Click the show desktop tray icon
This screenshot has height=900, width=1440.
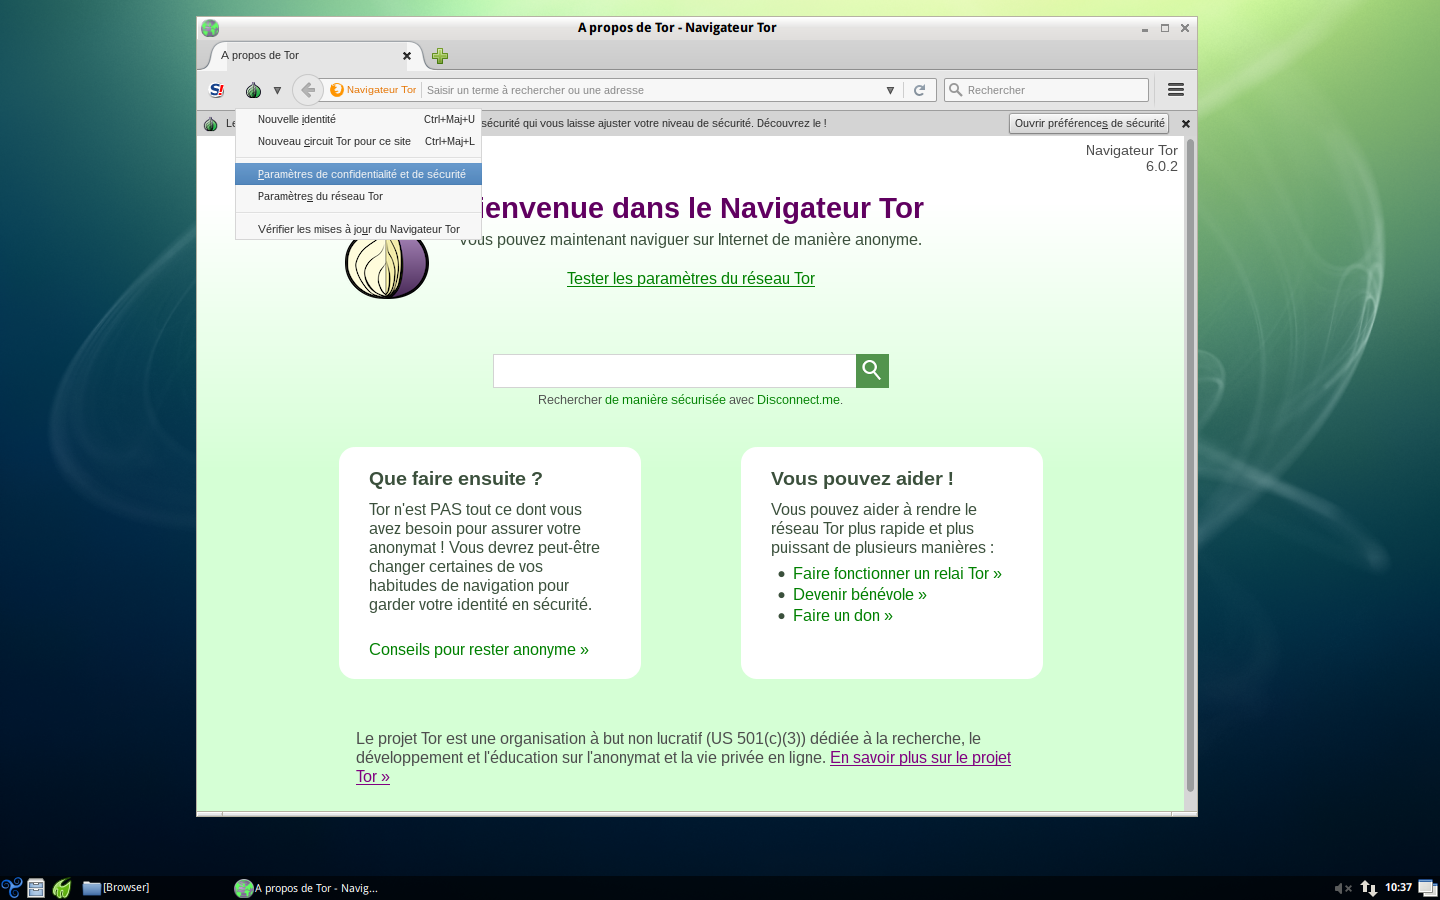(x=1427, y=888)
